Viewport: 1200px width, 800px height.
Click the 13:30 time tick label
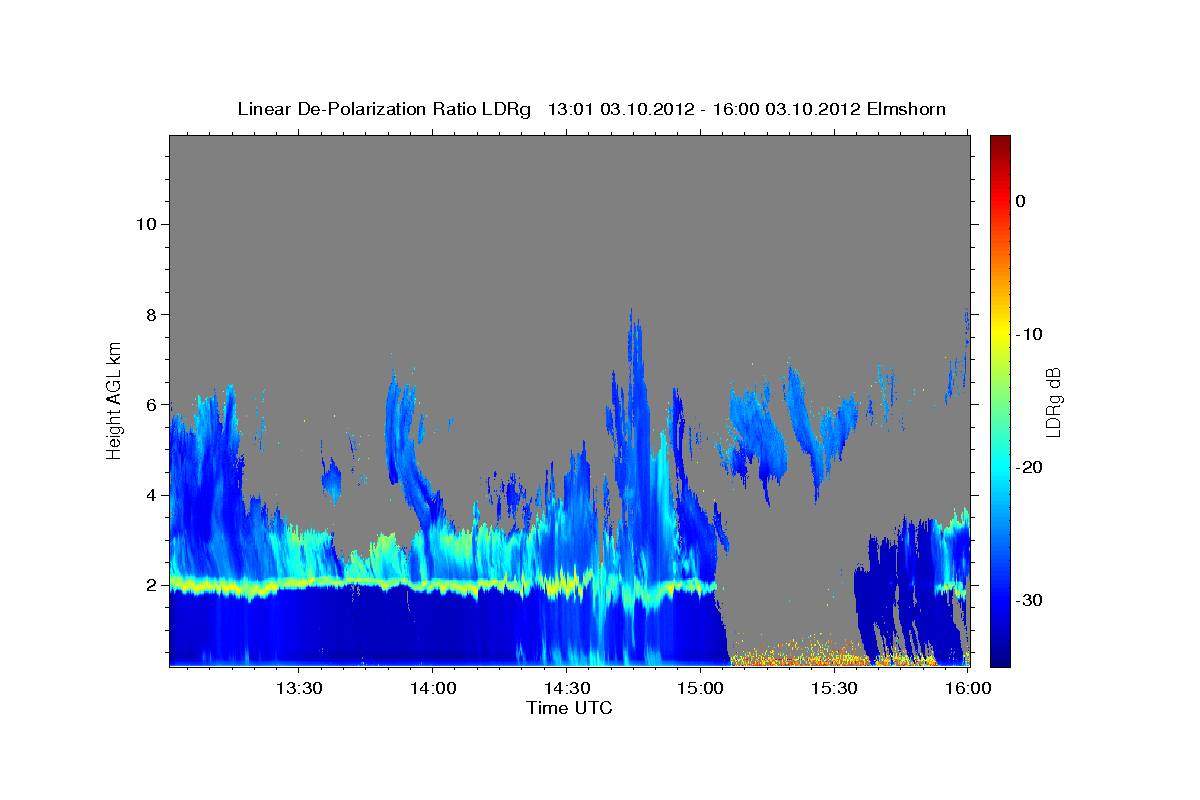point(298,688)
